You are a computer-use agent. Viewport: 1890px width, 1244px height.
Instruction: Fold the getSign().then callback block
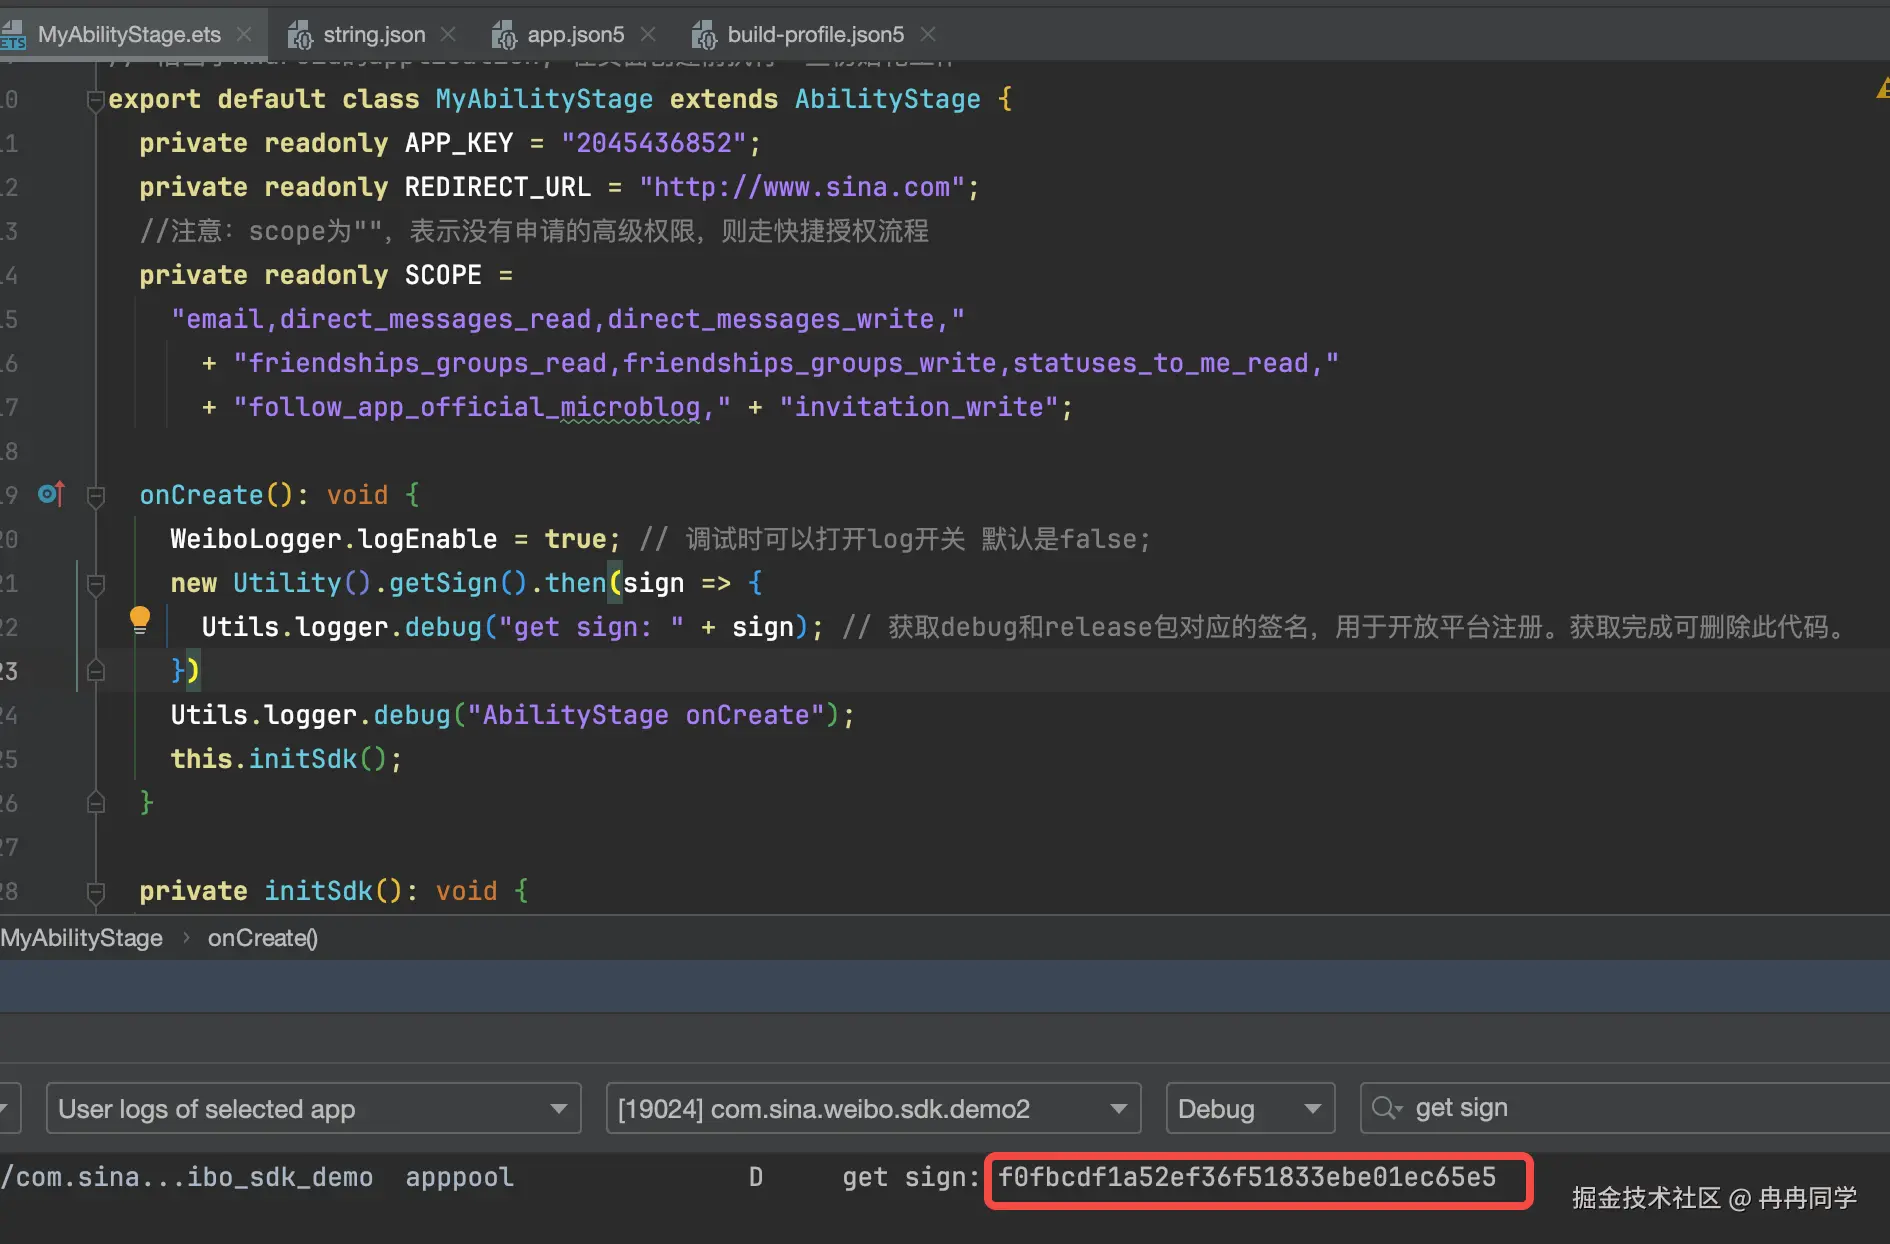tap(96, 584)
